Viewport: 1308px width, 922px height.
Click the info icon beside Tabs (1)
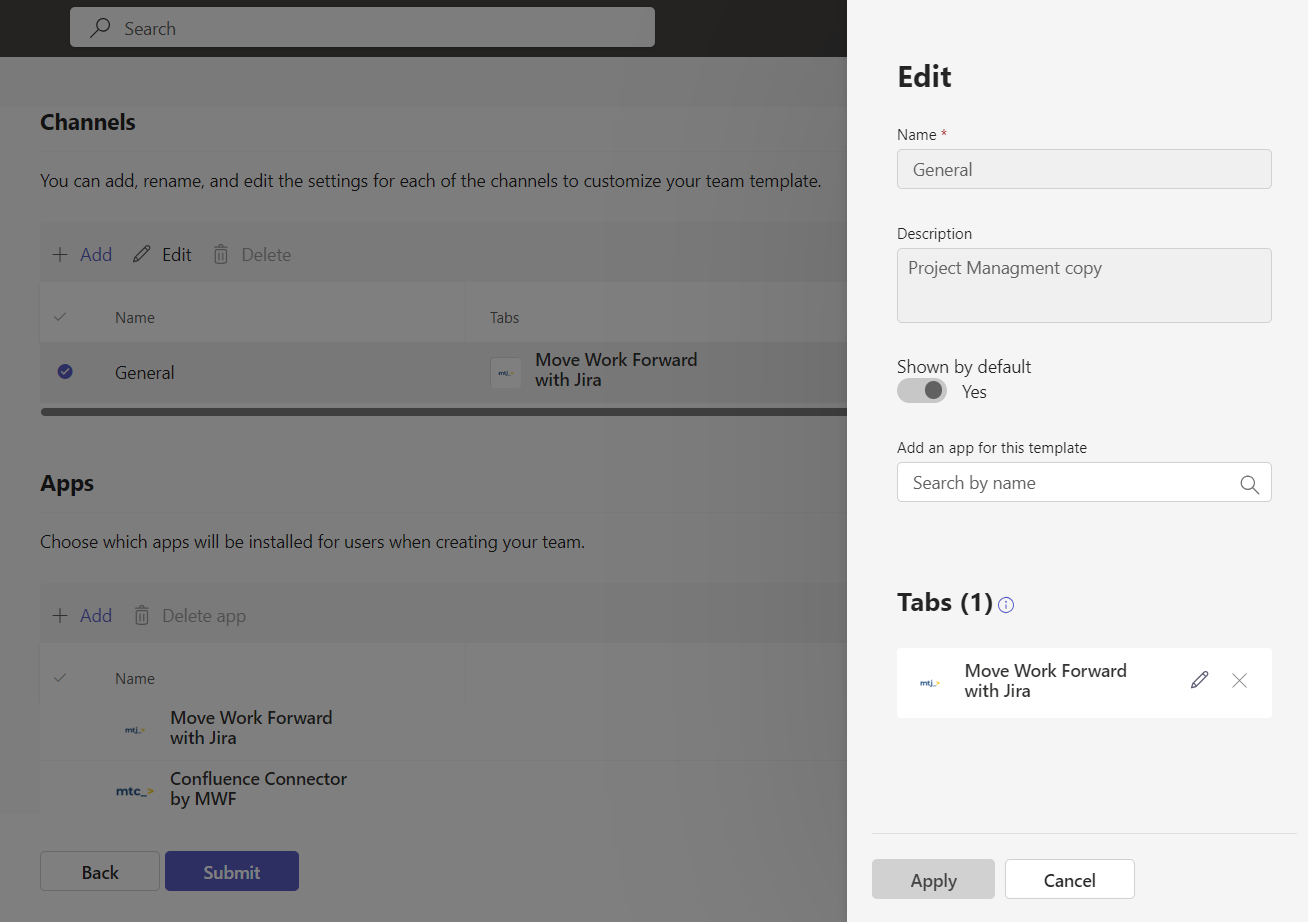point(1006,604)
